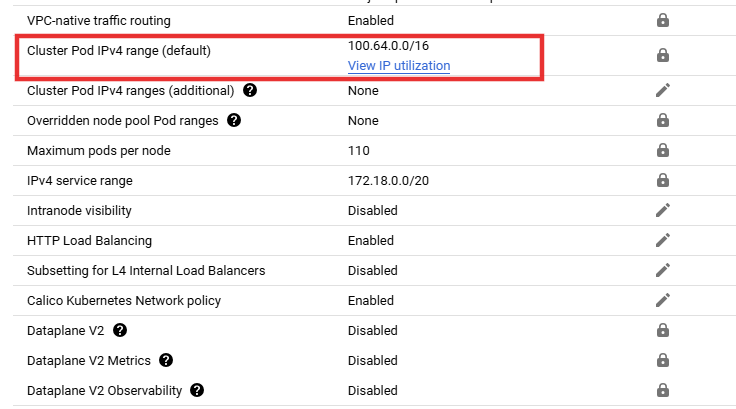This screenshot has height=409, width=736.
Task: Click lock icon for Maximum pods per node
Action: click(662, 150)
